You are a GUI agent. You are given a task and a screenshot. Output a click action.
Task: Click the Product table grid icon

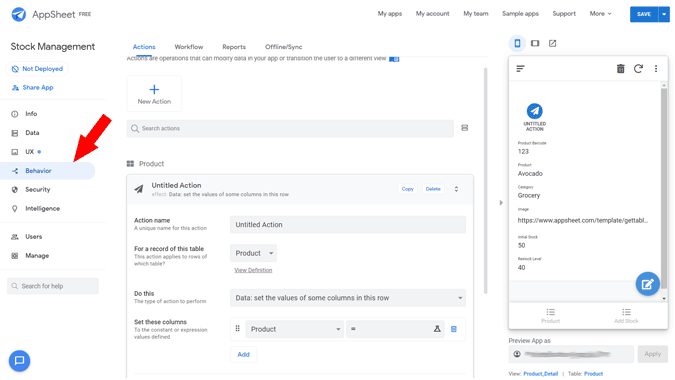coord(130,164)
